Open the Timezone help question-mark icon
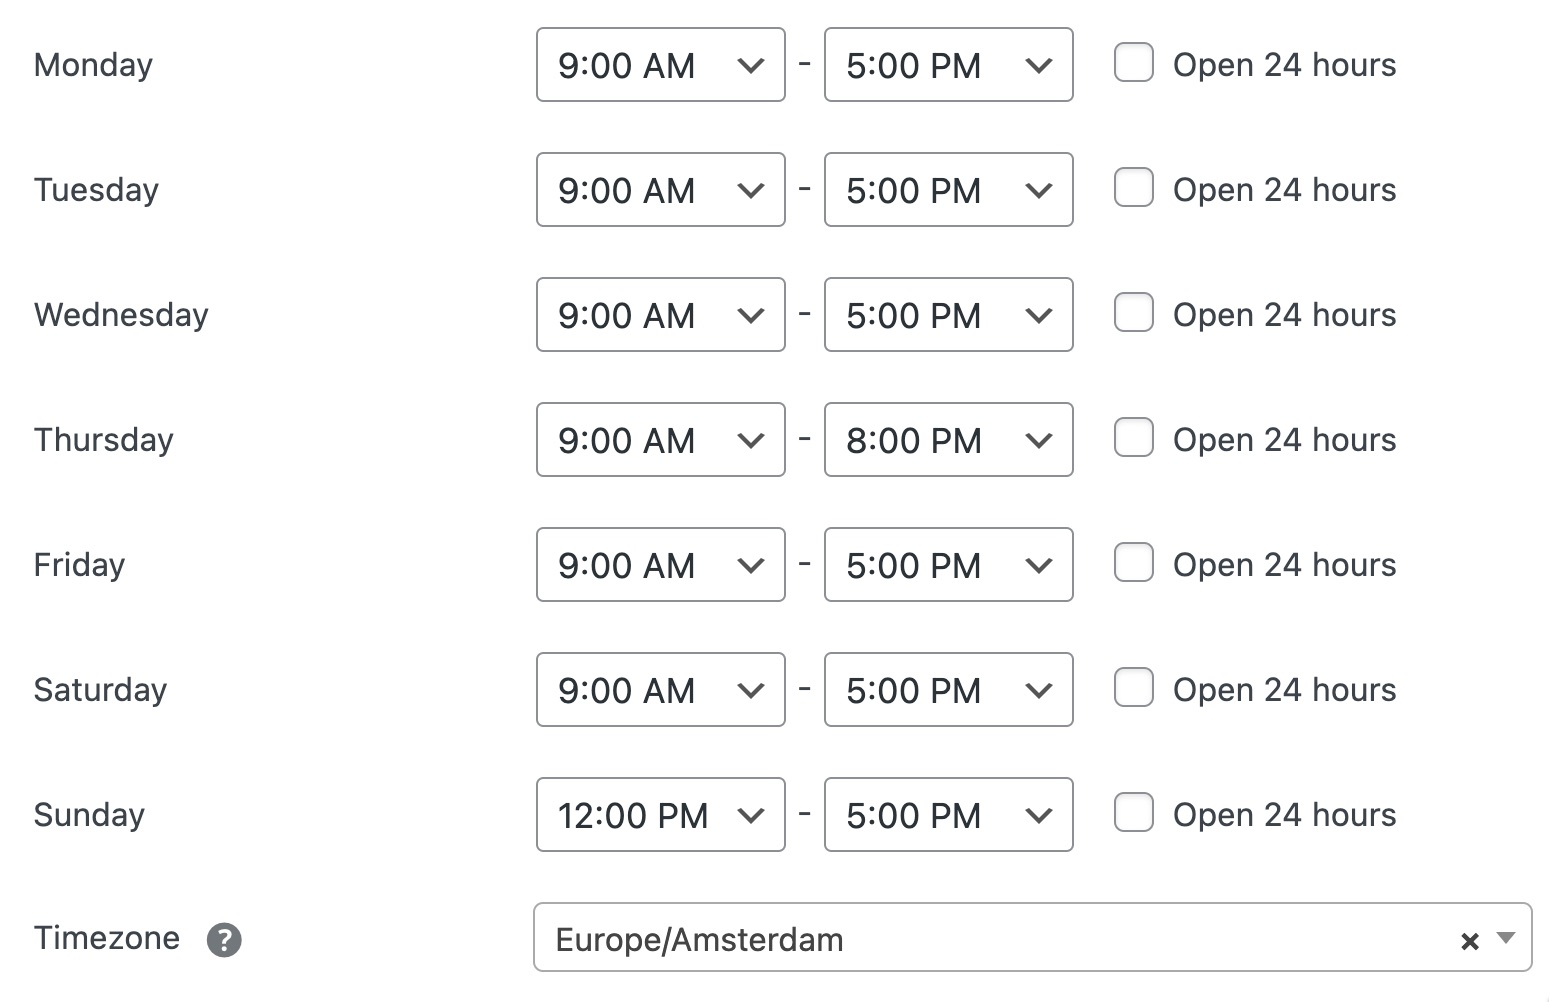The image size is (1550, 1002). pyautogui.click(x=224, y=940)
